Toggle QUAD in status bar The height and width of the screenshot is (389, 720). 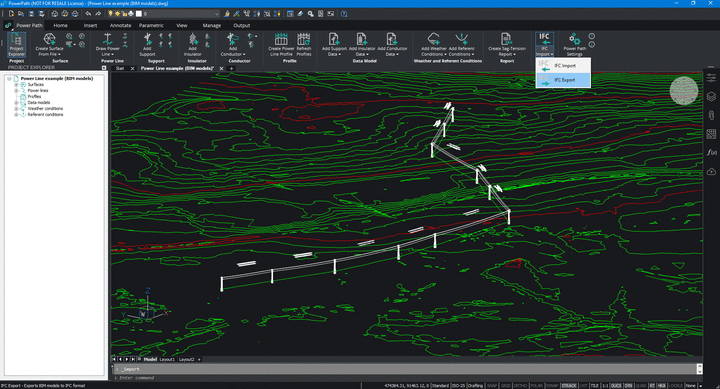coord(641,386)
